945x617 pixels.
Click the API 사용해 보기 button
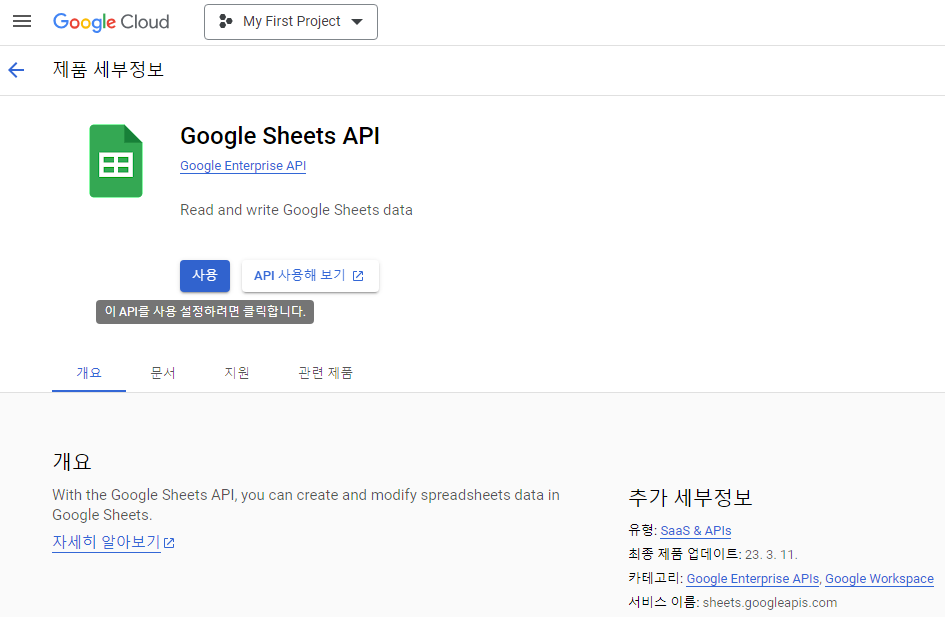click(x=310, y=275)
